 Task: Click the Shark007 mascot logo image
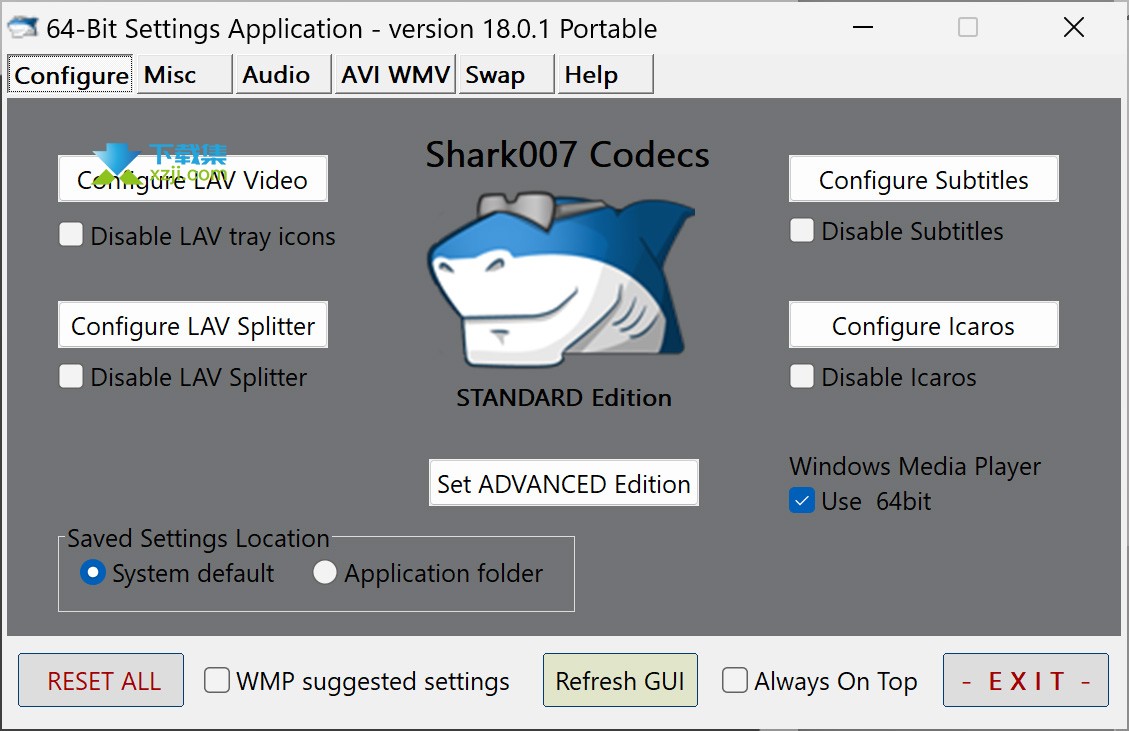click(562, 279)
